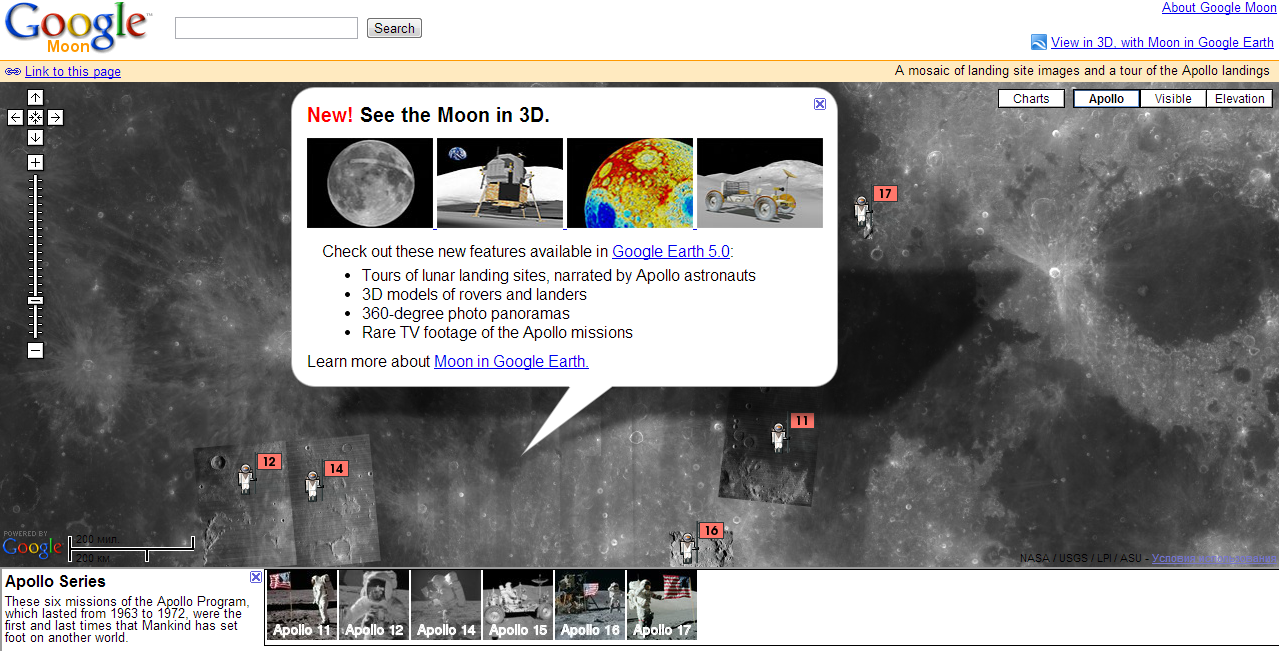Open the Google Earth 5.0 link
This screenshot has height=651, width=1279.
click(x=671, y=251)
